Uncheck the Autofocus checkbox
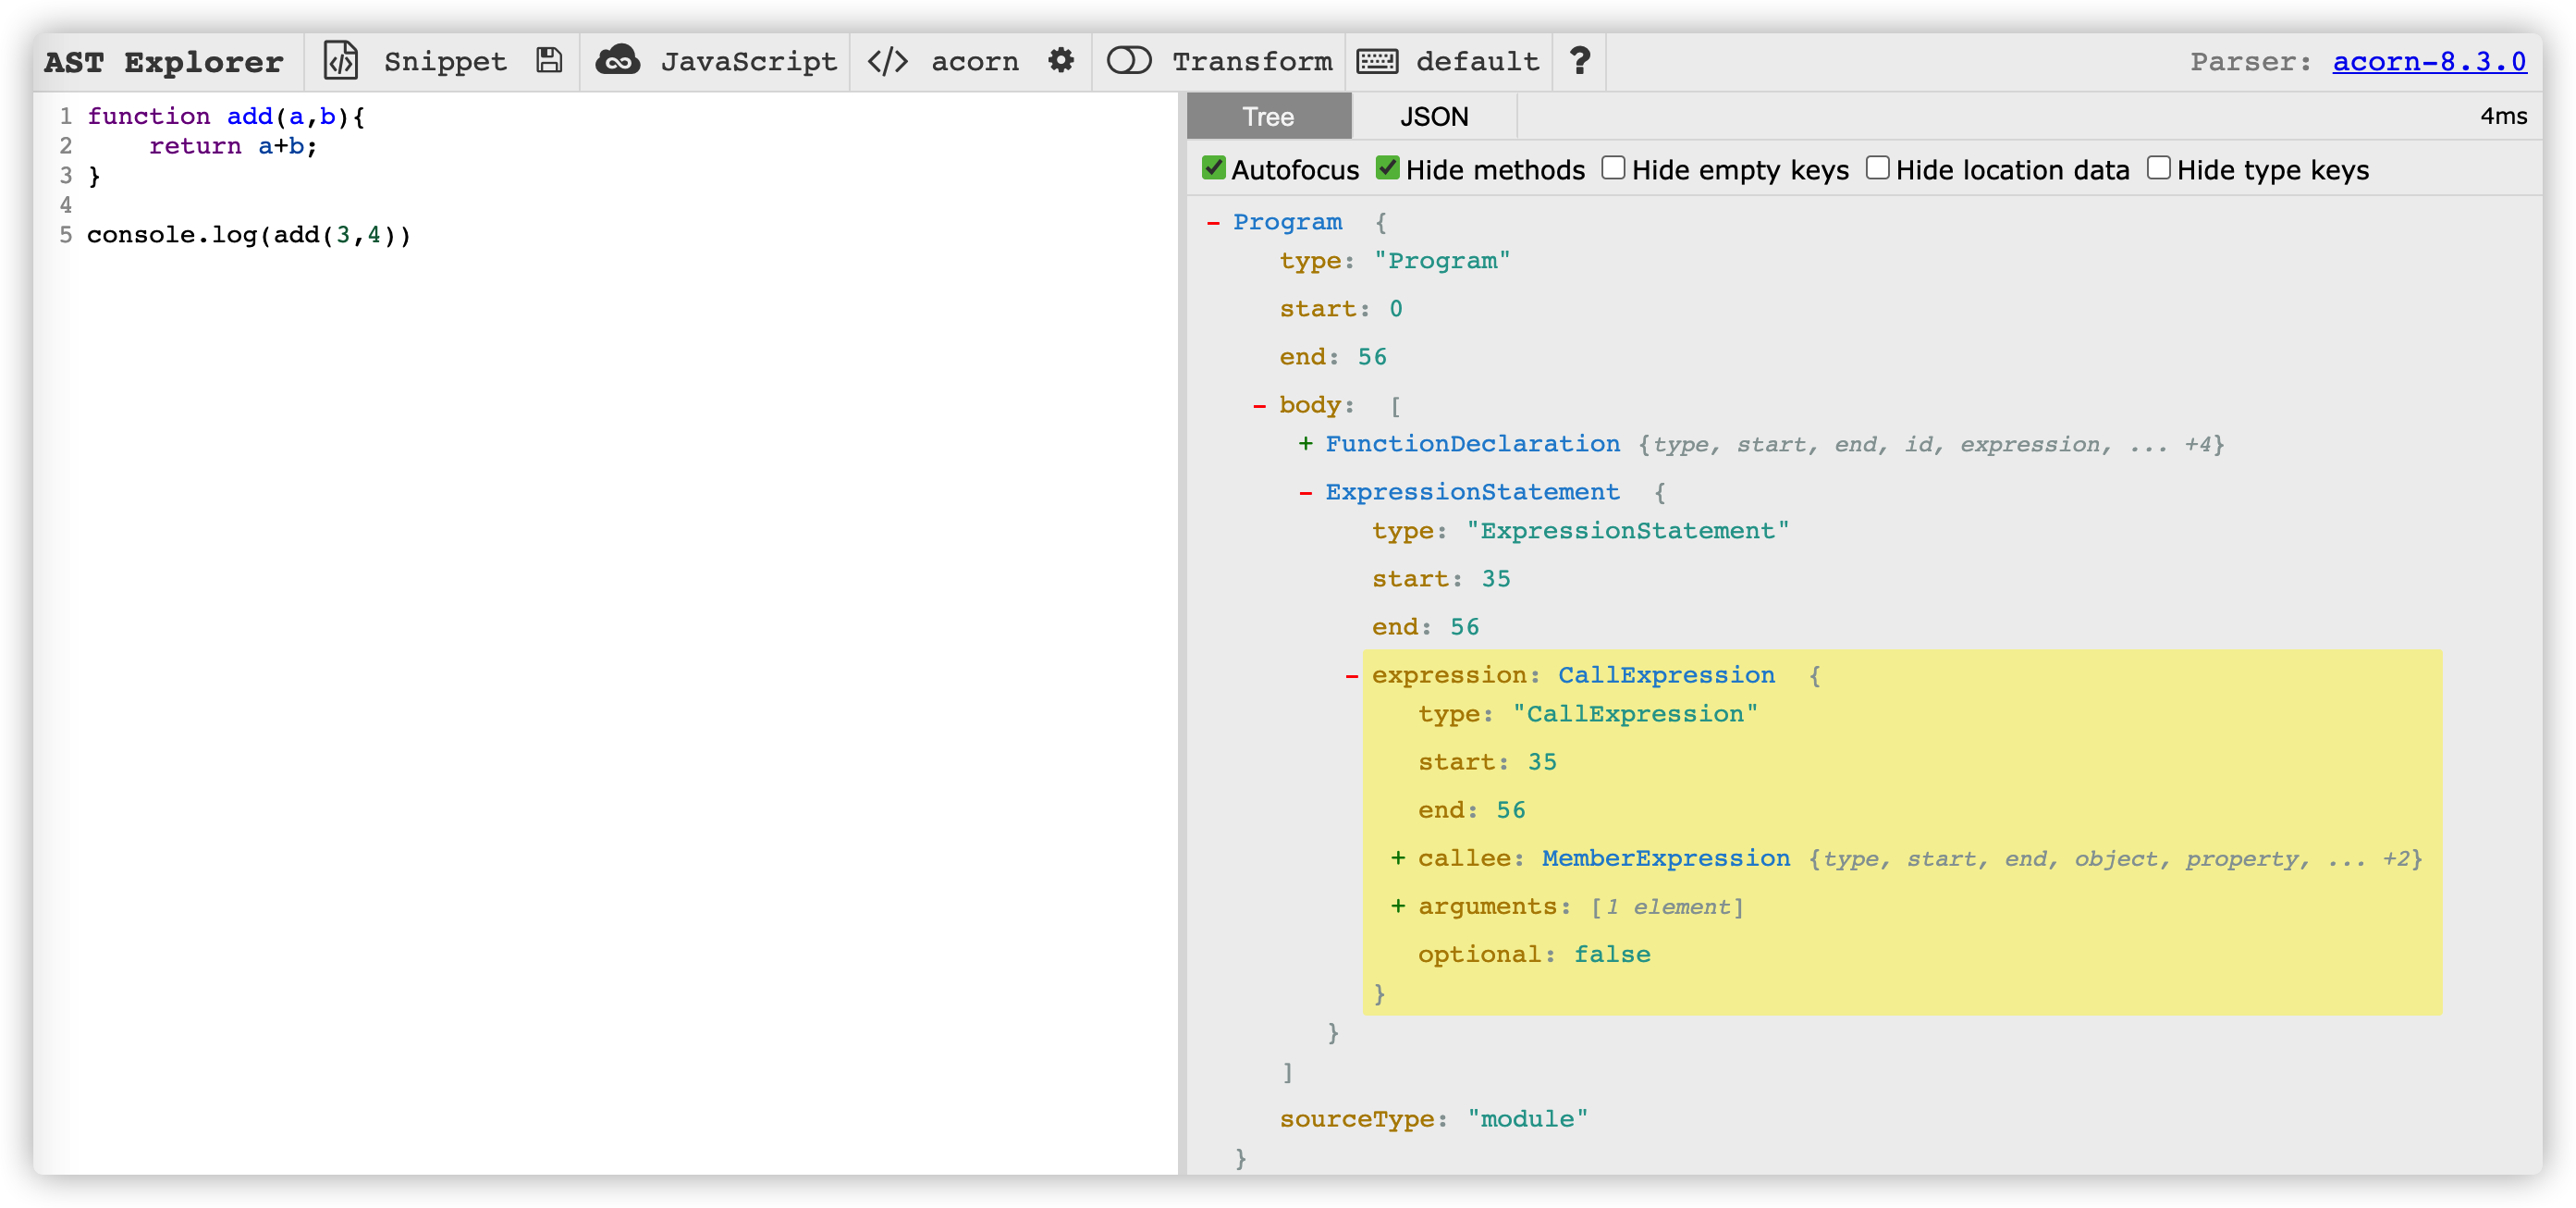 tap(1214, 168)
